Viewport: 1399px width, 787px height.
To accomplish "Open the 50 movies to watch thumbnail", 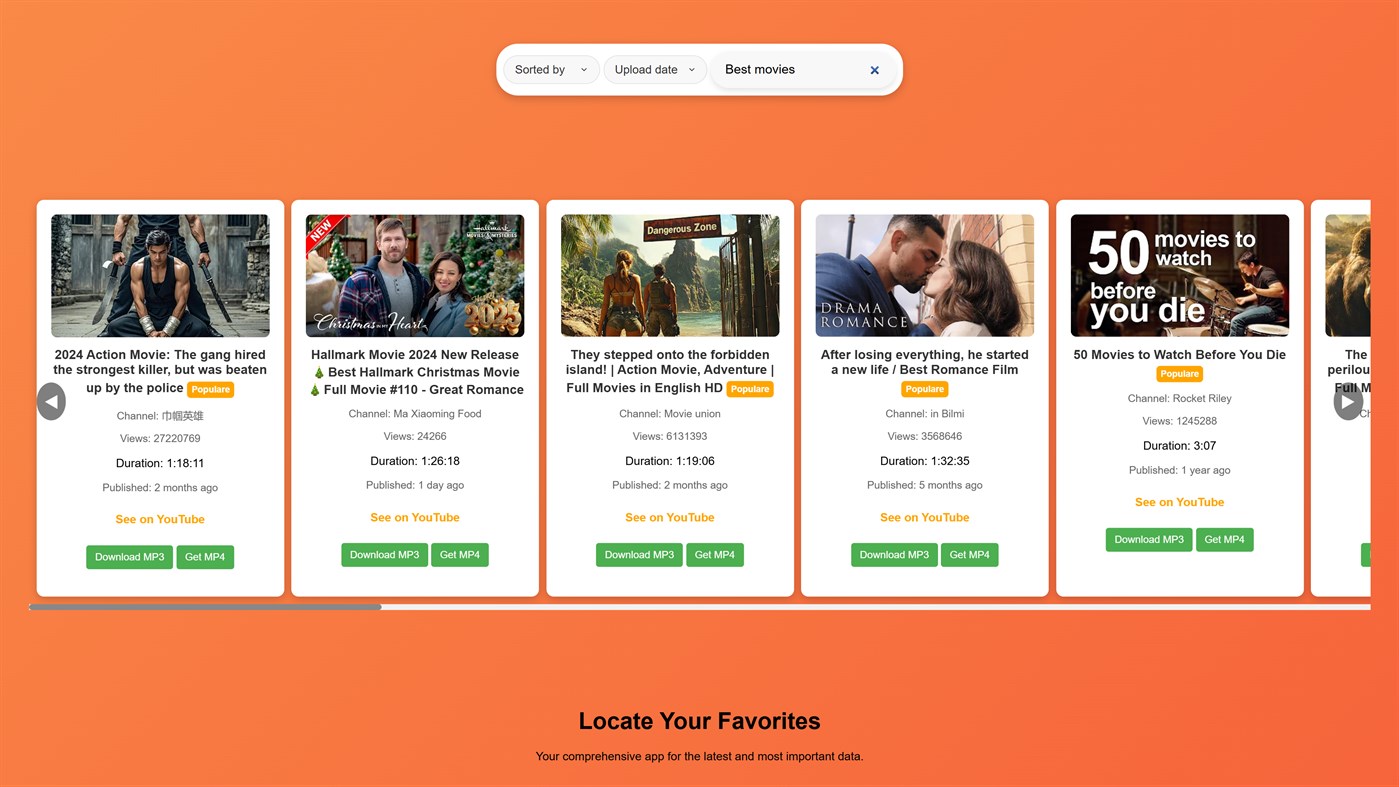I will [x=1180, y=276].
